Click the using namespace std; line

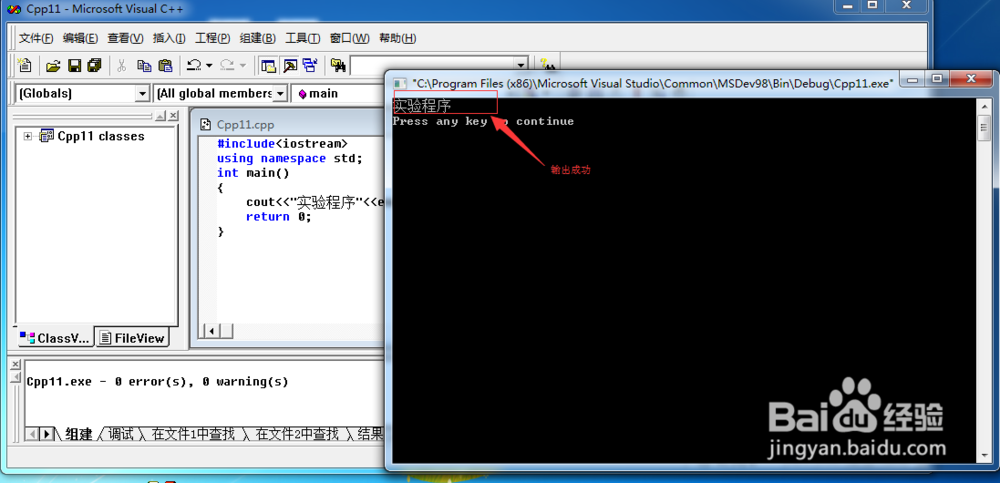pos(290,158)
